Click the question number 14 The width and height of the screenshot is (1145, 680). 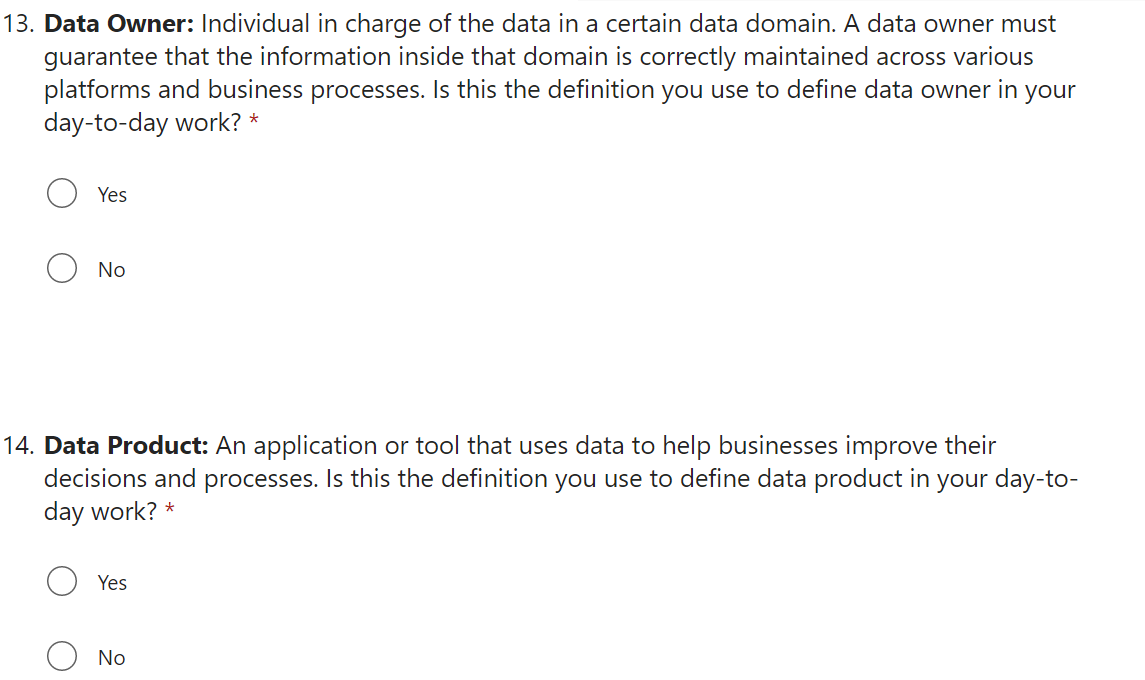tap(18, 445)
